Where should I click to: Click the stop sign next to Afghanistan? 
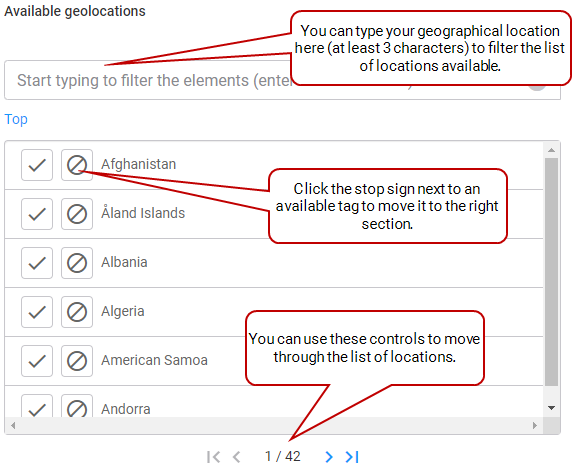pos(77,165)
